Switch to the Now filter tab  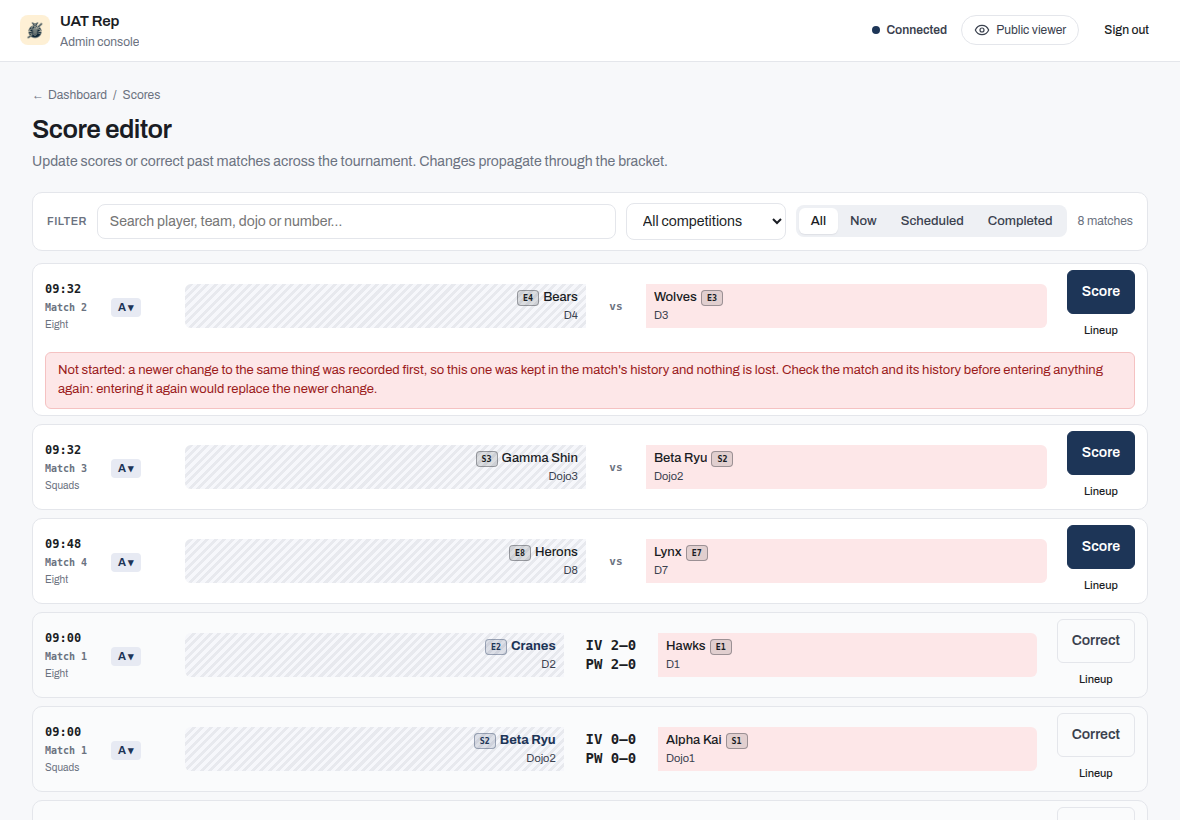pos(863,220)
